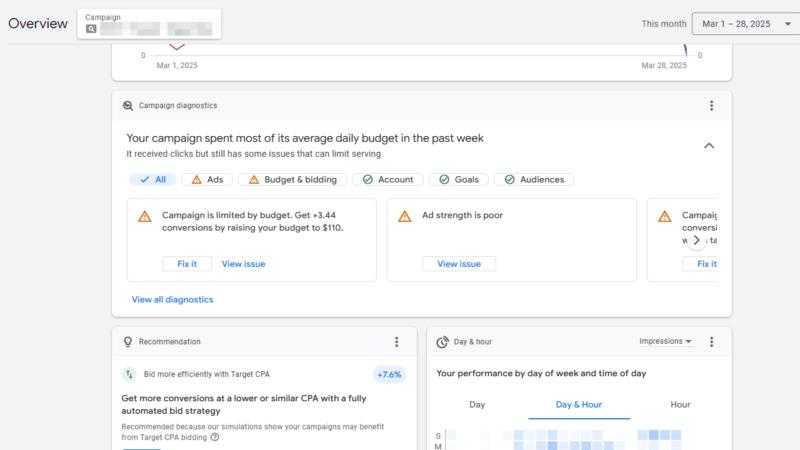Open Recommendation card three-dot menu
800x450 pixels.
396,342
